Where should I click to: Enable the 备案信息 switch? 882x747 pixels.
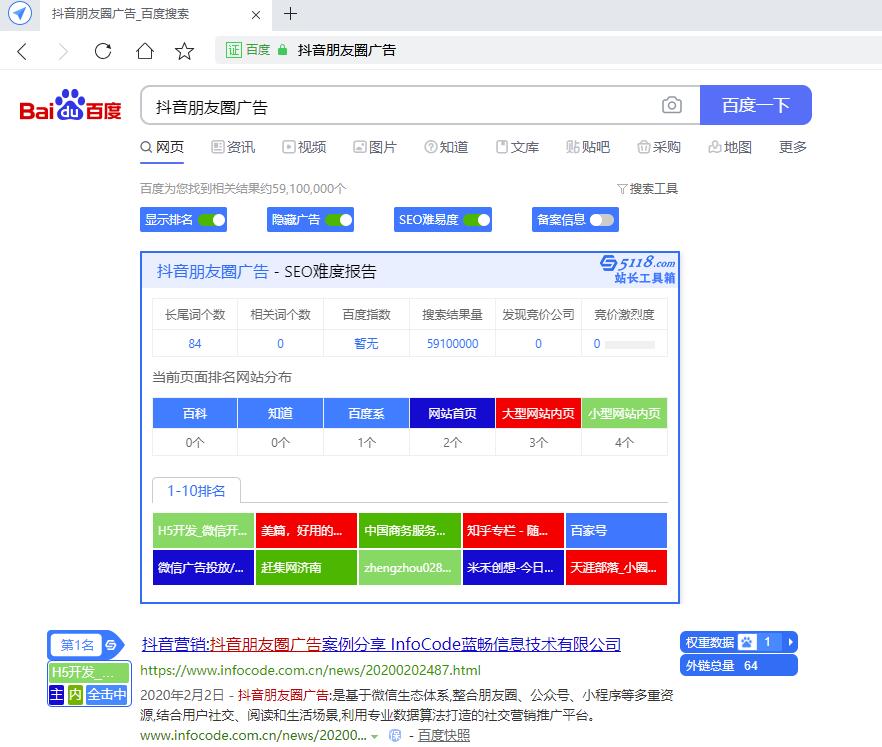pyautogui.click(x=602, y=219)
